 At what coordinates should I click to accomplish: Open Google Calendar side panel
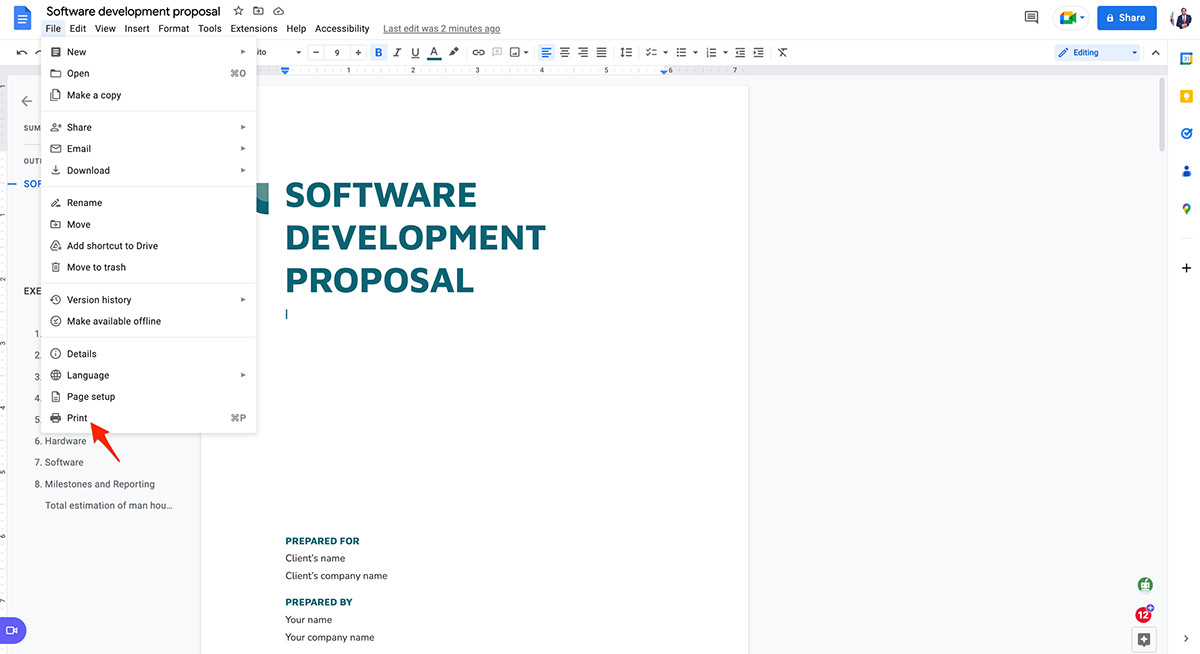coord(1186,59)
